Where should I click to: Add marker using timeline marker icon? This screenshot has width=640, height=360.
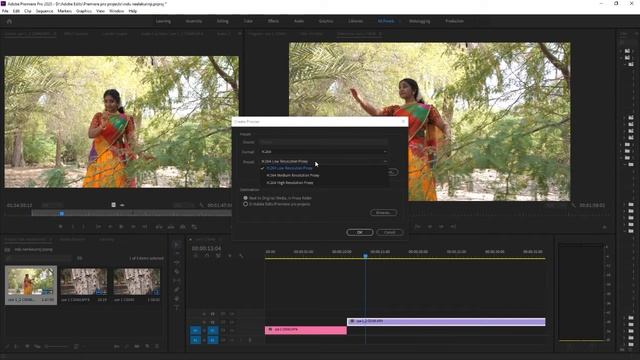pyautogui.click(x=230, y=256)
